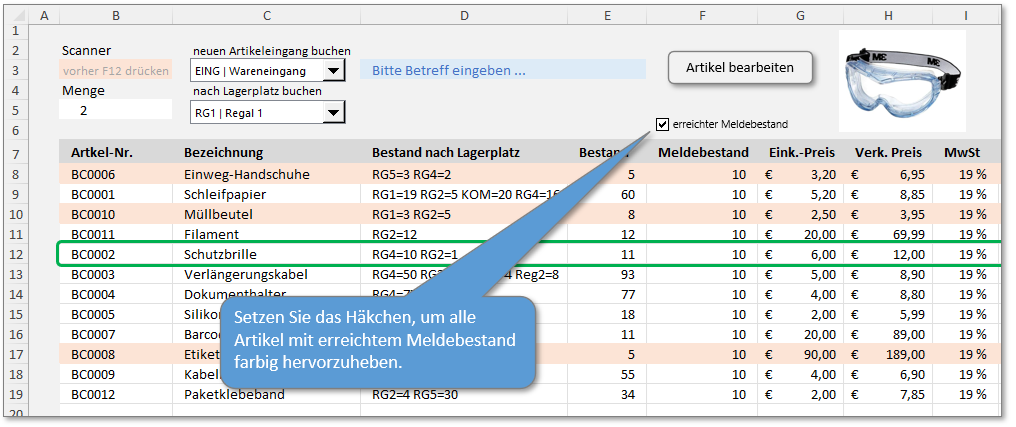Click the Verlängerungskabel cell
Screen dimensions: 1016x427
(x=266, y=275)
